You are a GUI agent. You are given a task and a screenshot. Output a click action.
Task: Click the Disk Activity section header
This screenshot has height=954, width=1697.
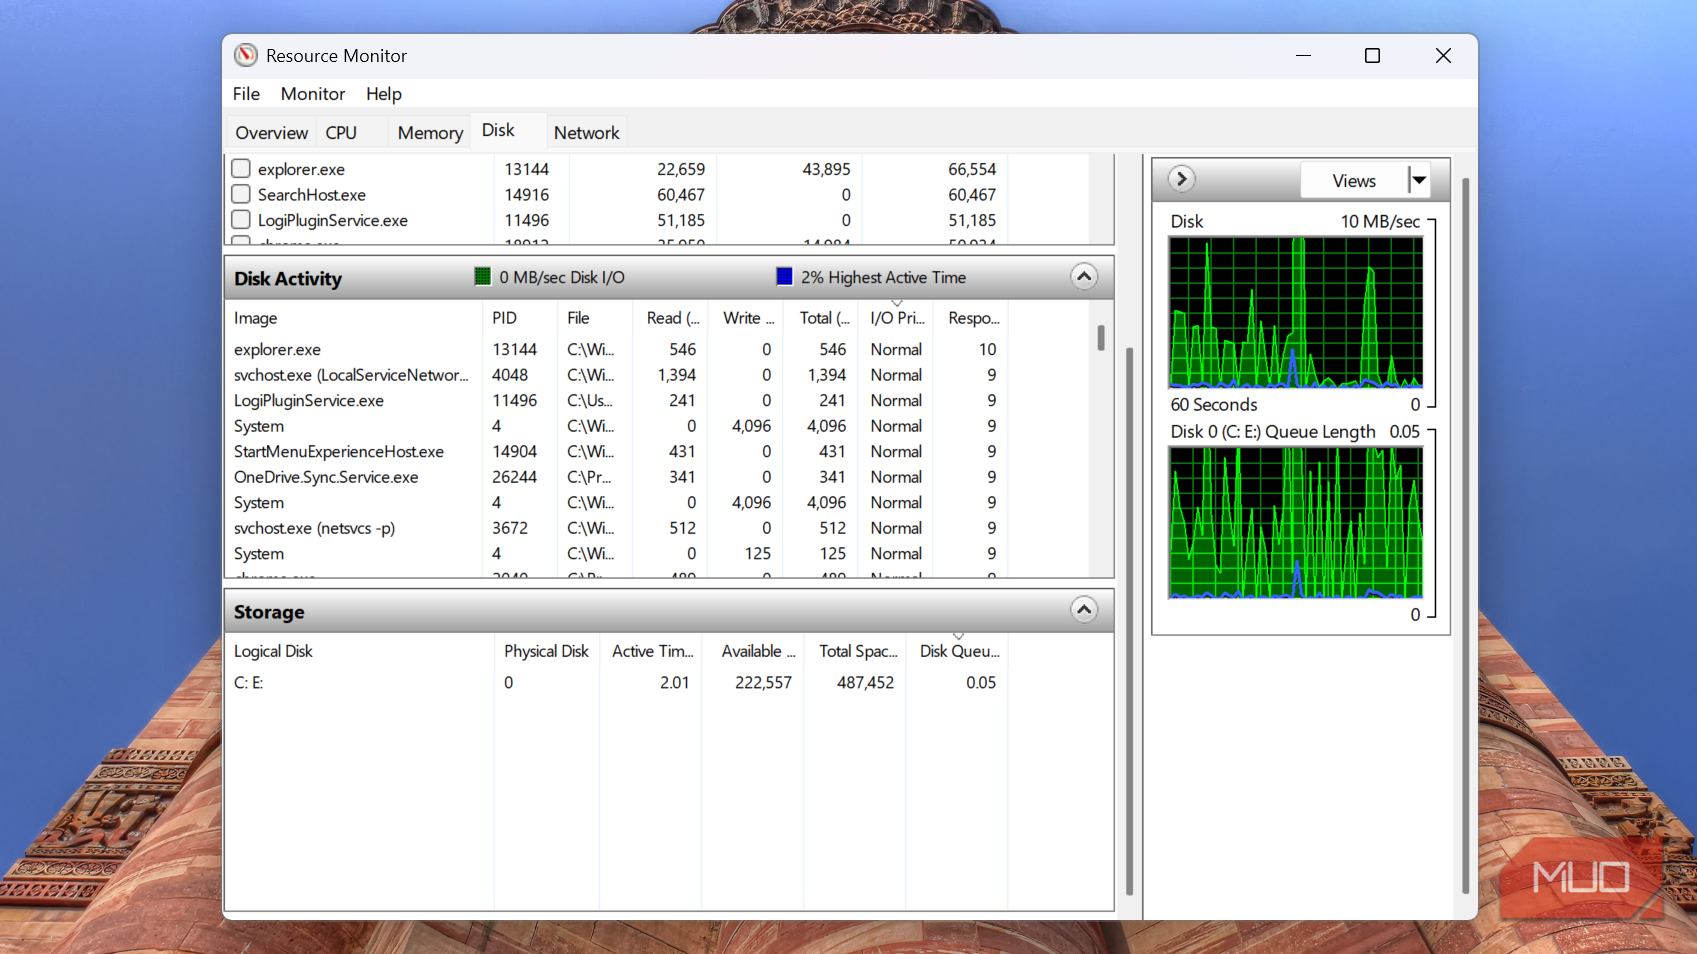[x=669, y=278]
